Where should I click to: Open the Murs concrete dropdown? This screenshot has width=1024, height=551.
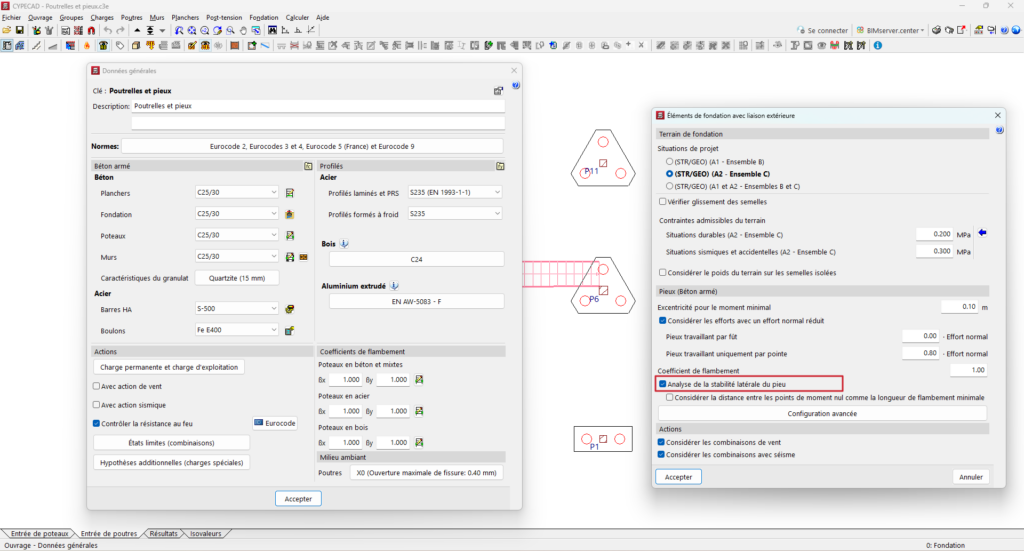click(x=237, y=257)
